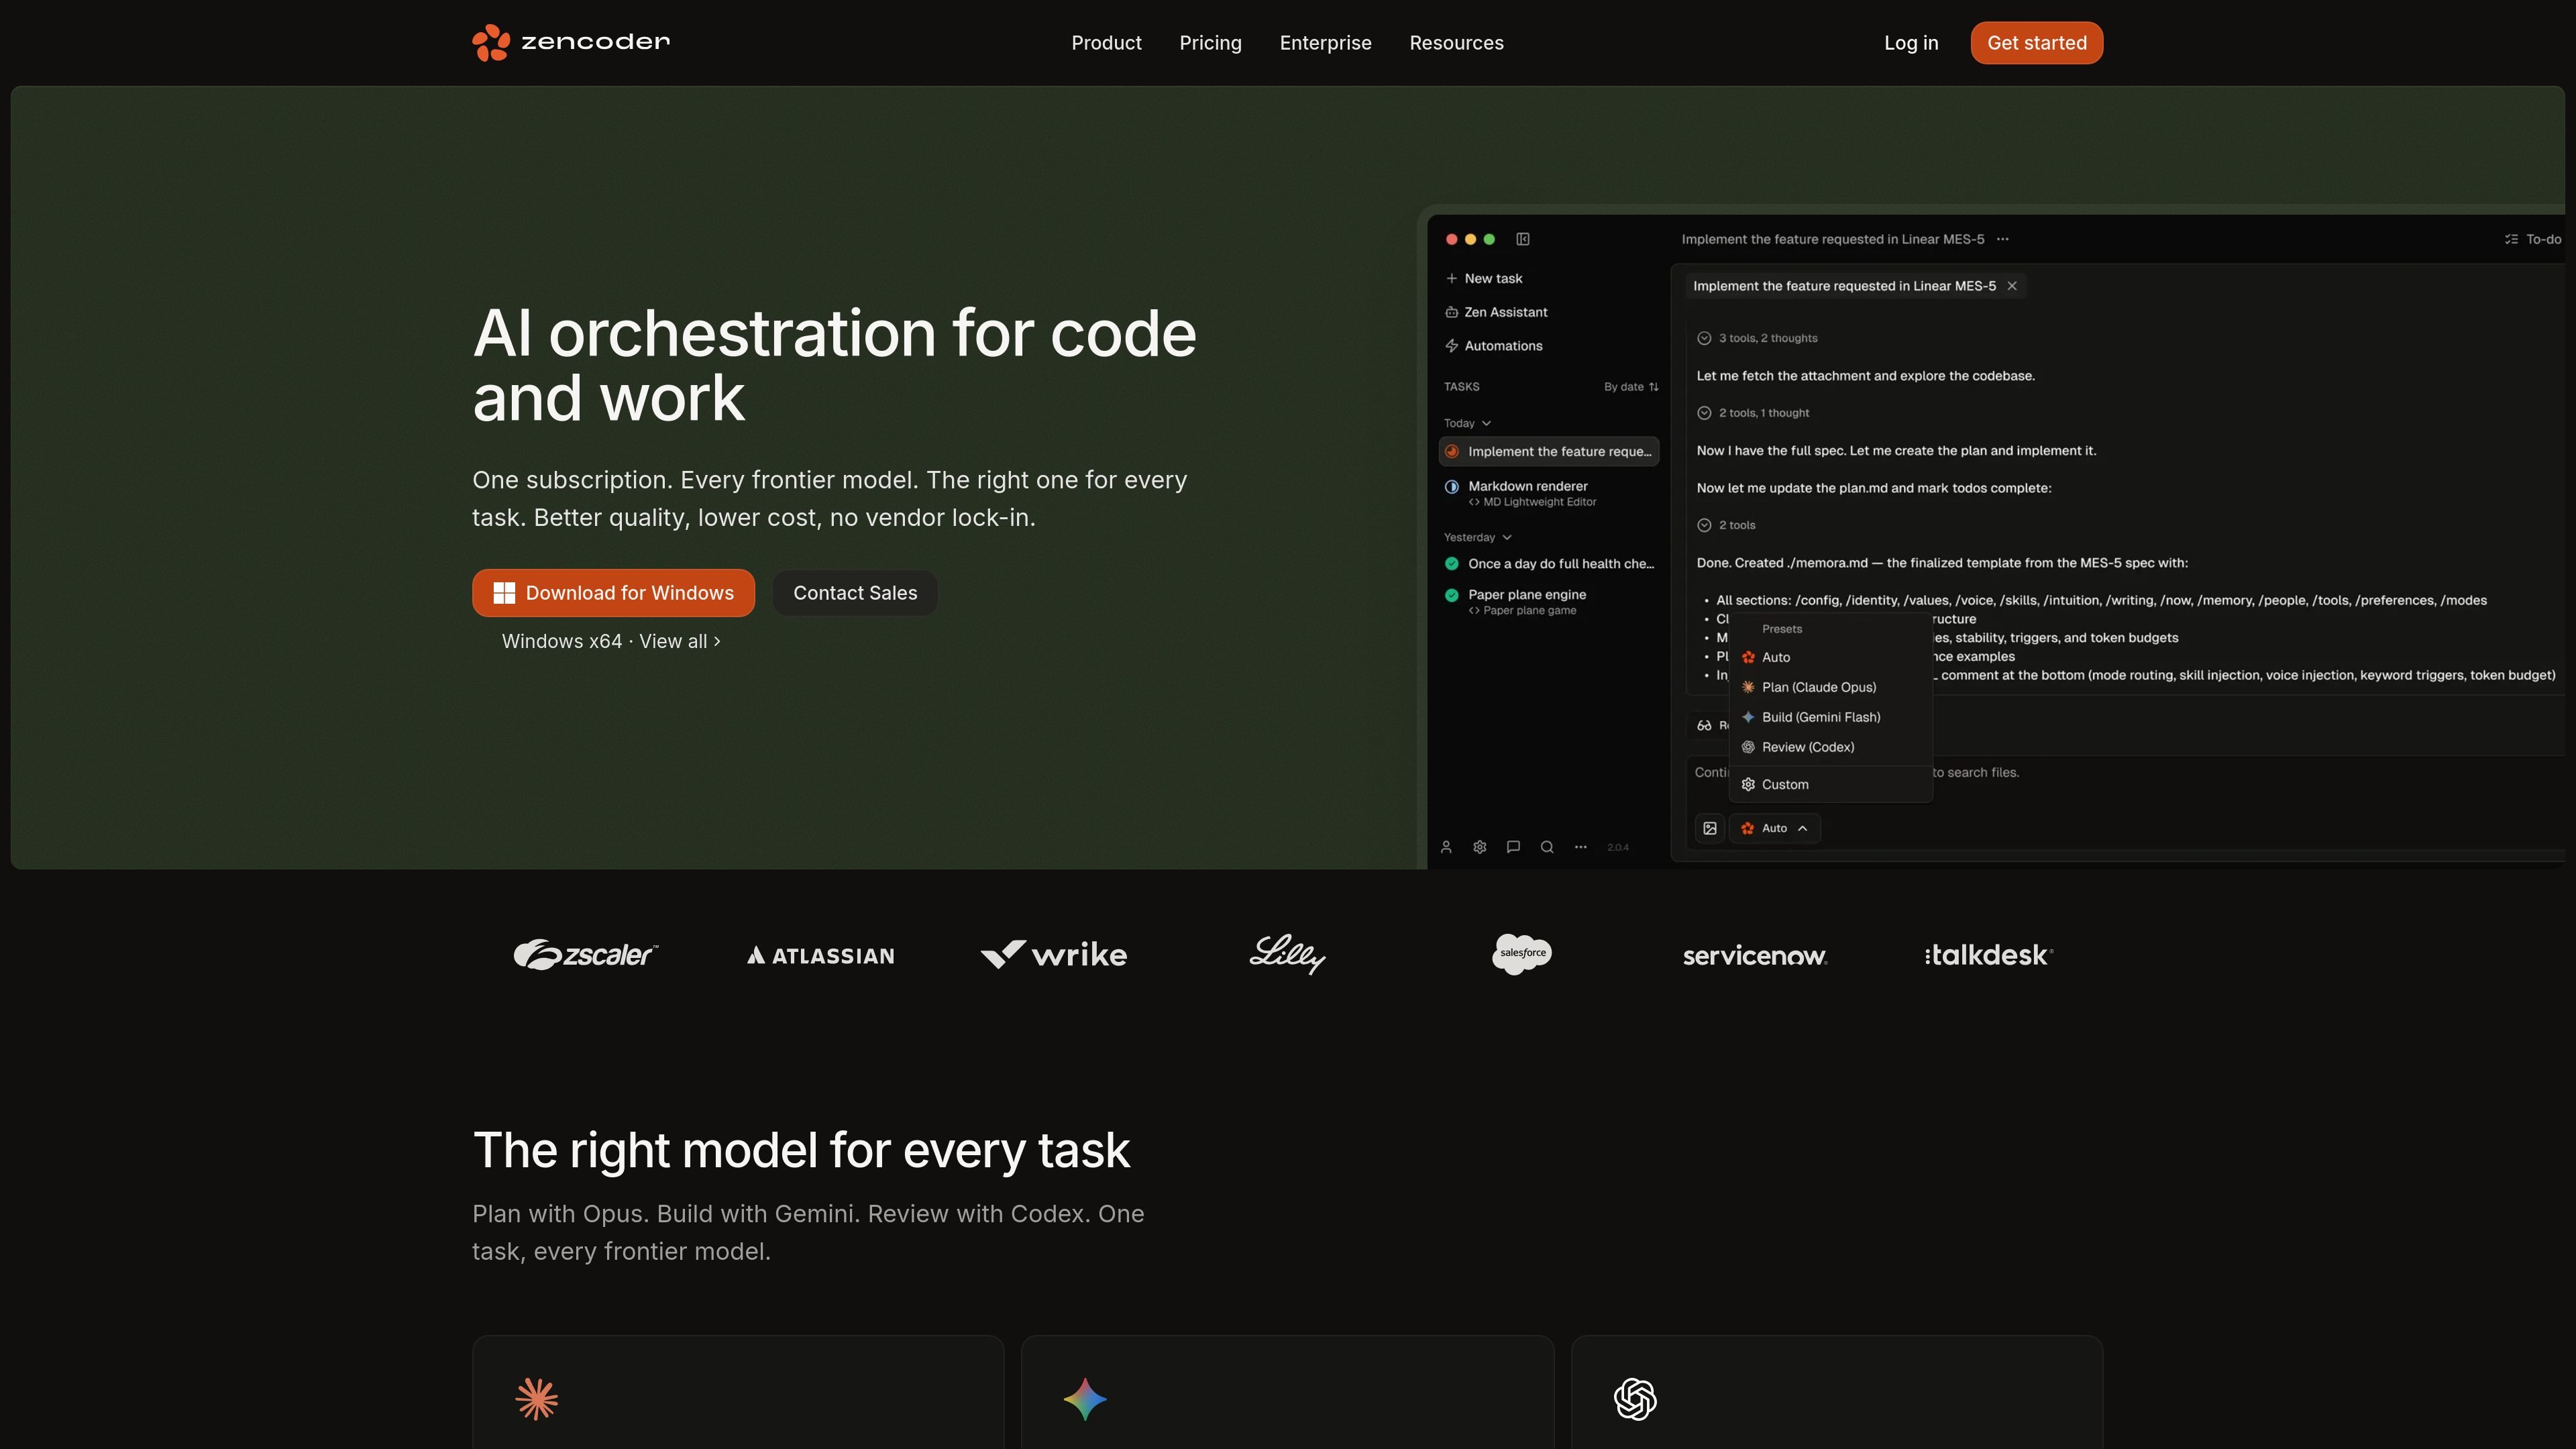This screenshot has height=1449, width=2576.
Task: Open Automations in the sidebar
Action: [x=1494, y=346]
